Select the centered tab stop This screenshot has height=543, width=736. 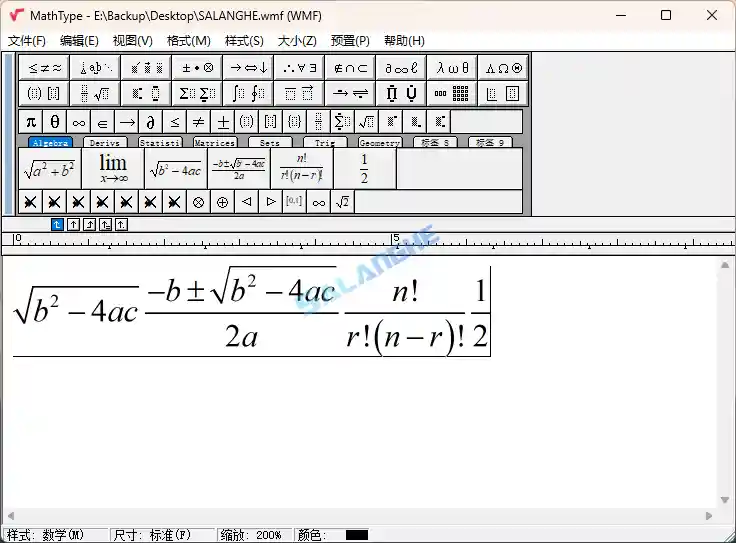click(73, 225)
